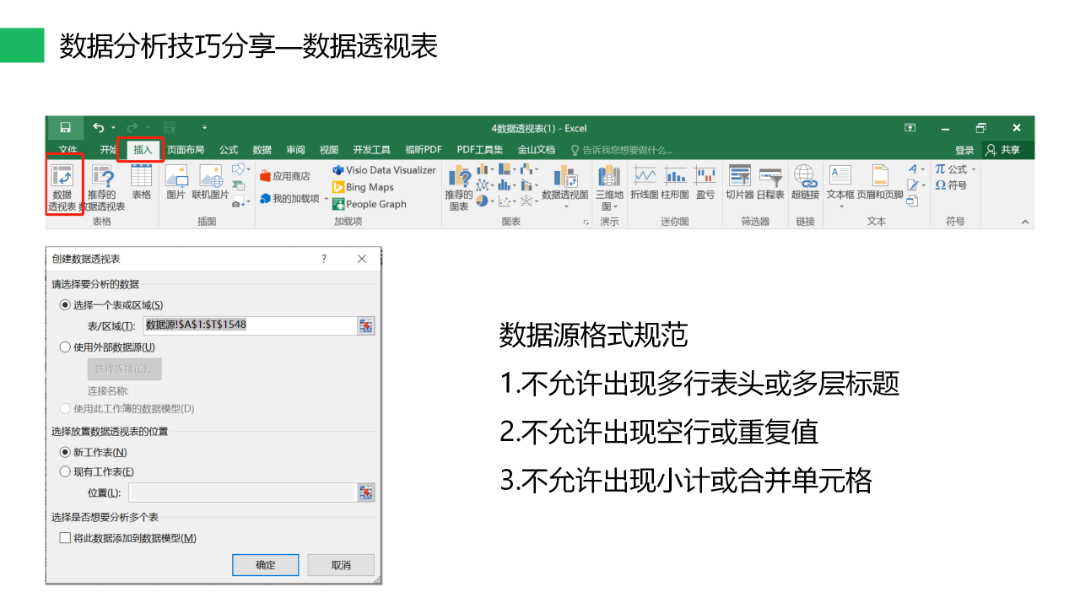
Task: Insert a 超链接 hyperlink
Action: [x=805, y=182]
